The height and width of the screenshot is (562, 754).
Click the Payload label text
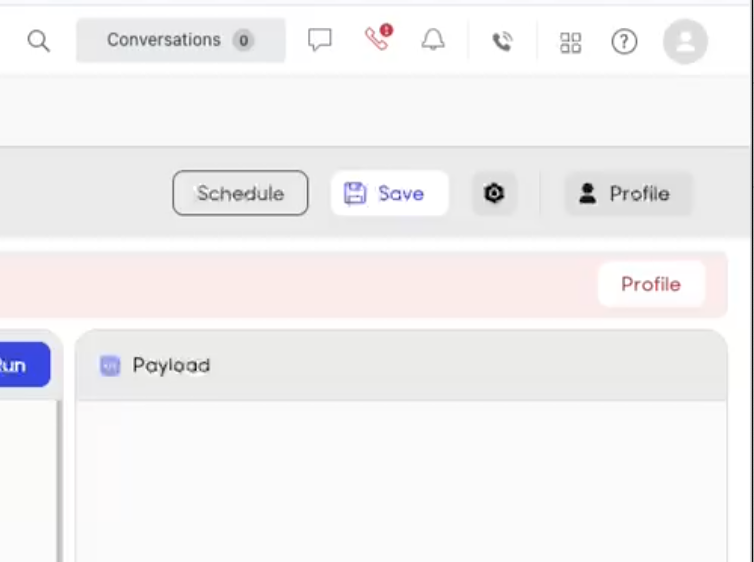click(x=171, y=365)
